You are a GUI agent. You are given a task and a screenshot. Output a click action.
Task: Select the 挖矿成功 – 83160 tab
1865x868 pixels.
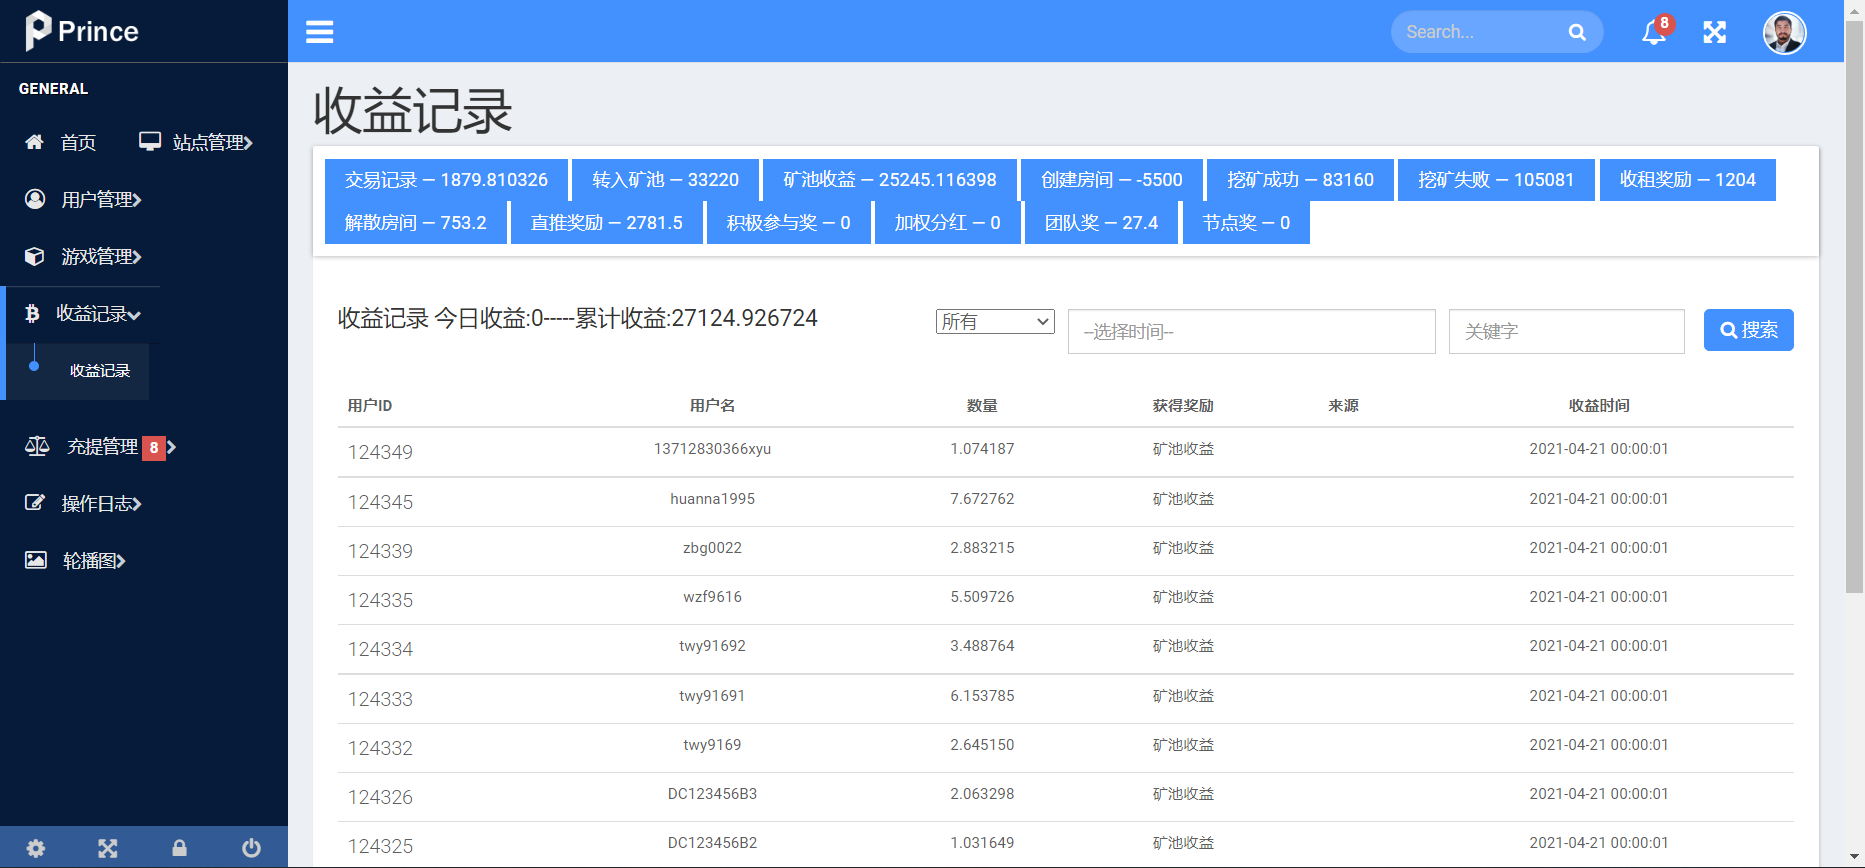(x=1300, y=180)
